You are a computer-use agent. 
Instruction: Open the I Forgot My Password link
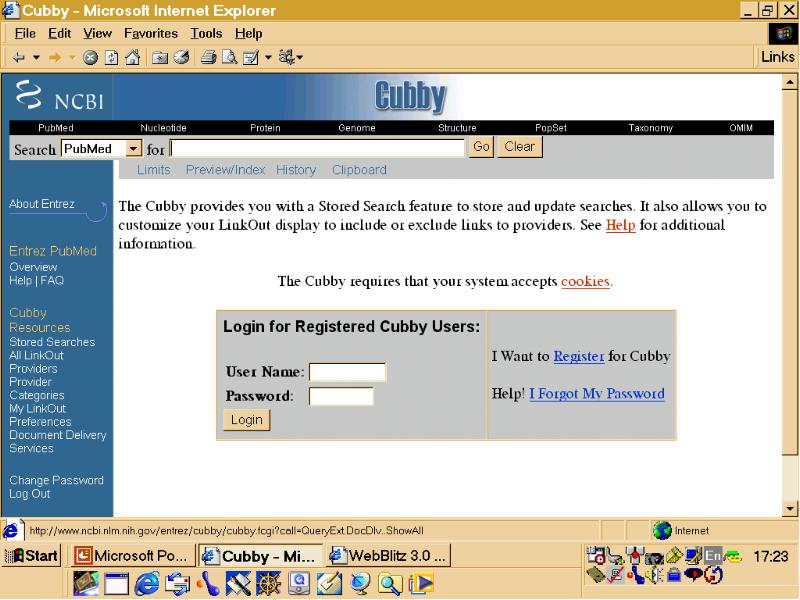click(596, 393)
